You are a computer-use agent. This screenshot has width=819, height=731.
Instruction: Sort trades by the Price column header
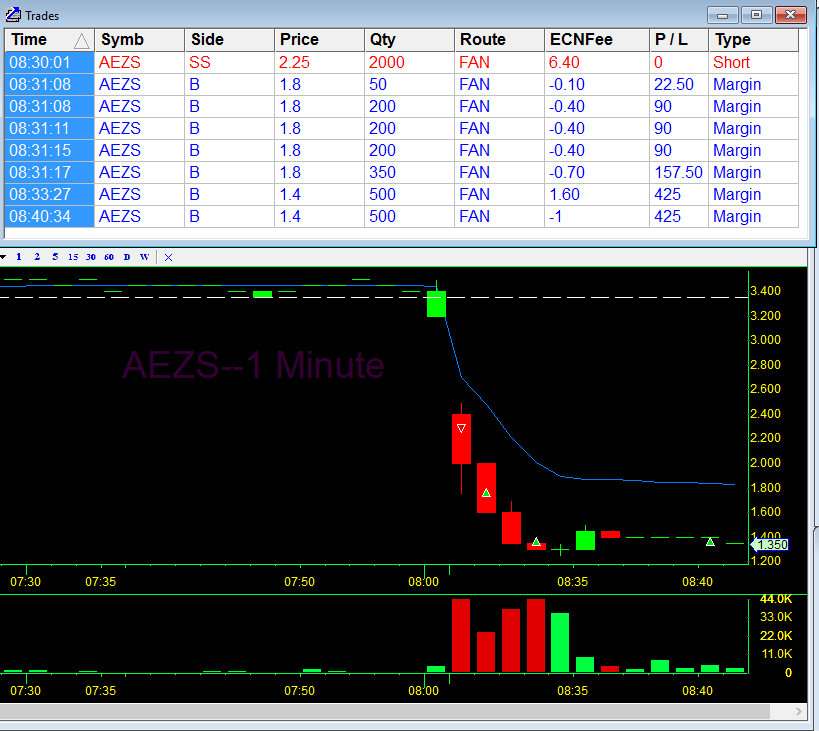[319, 40]
